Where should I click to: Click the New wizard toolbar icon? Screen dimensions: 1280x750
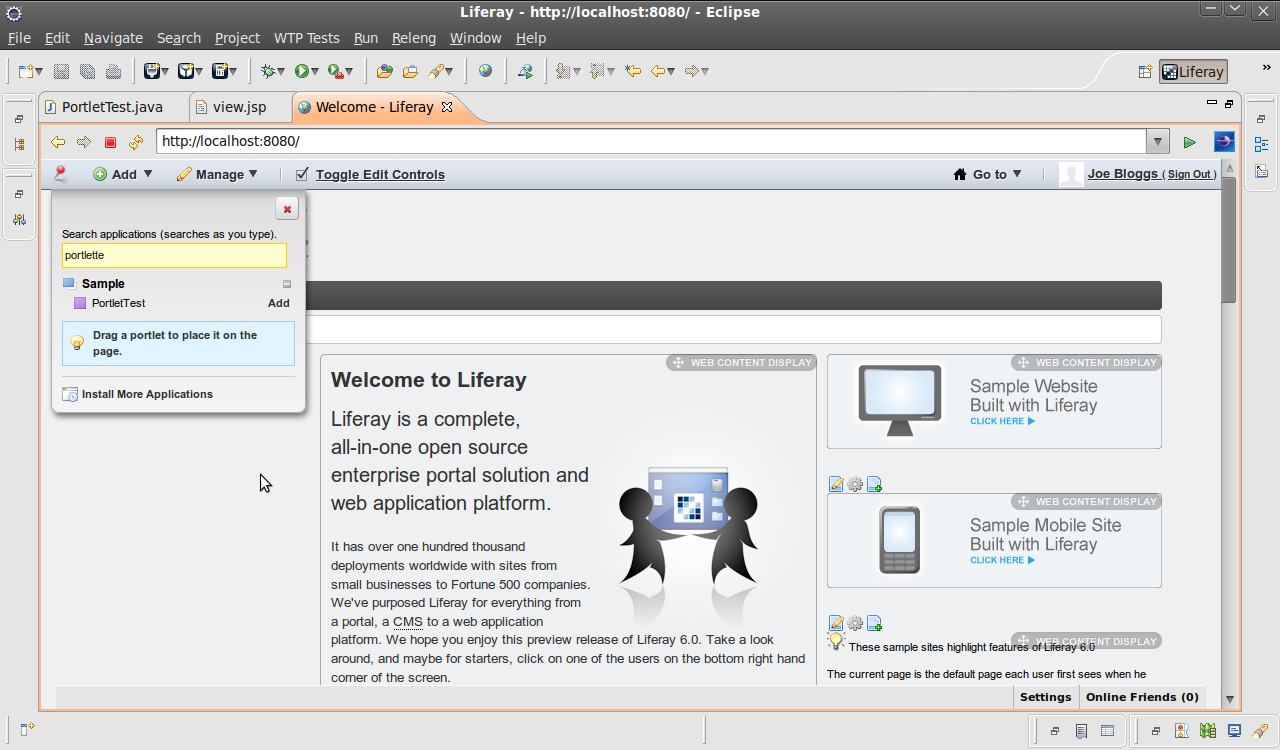point(27,71)
